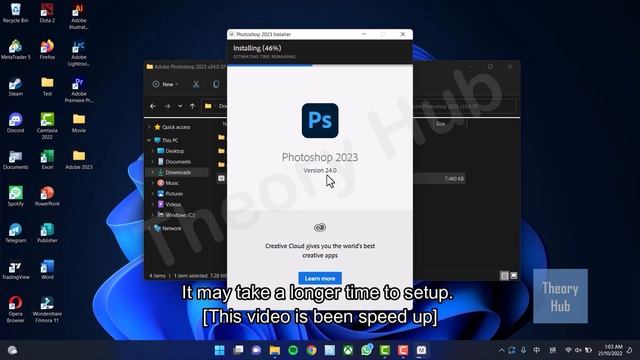Open MetaTrader 5 desktop shortcut
Viewport: 640px width, 360px height.
[16, 50]
